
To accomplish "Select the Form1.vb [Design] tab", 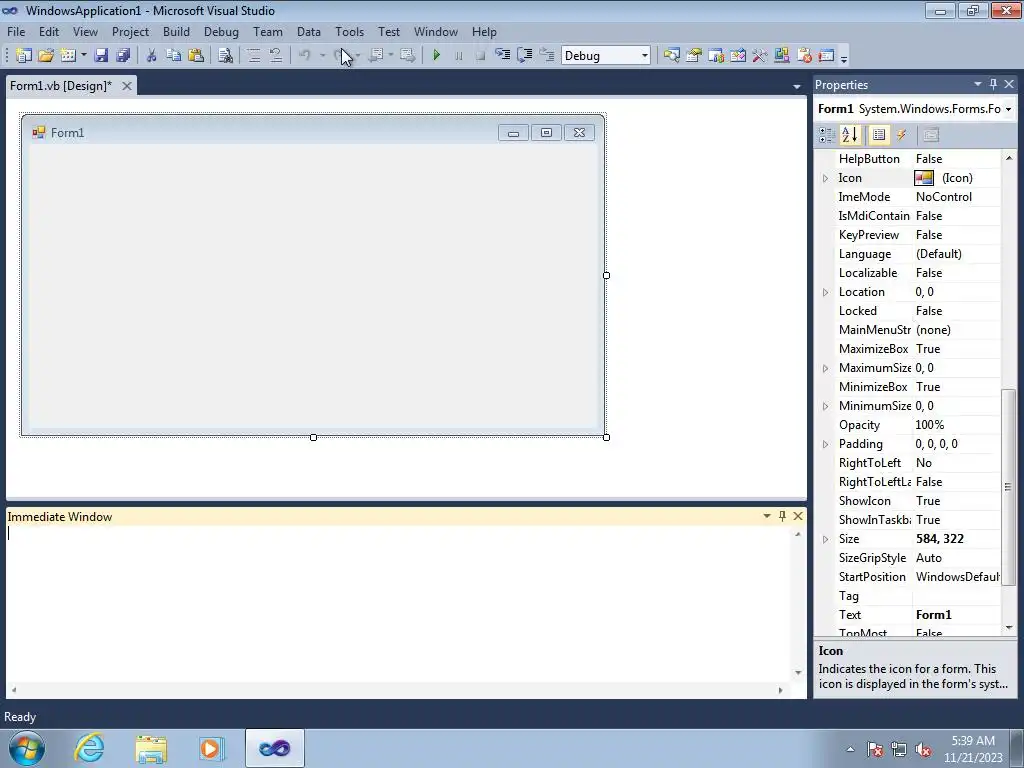I will 61,86.
